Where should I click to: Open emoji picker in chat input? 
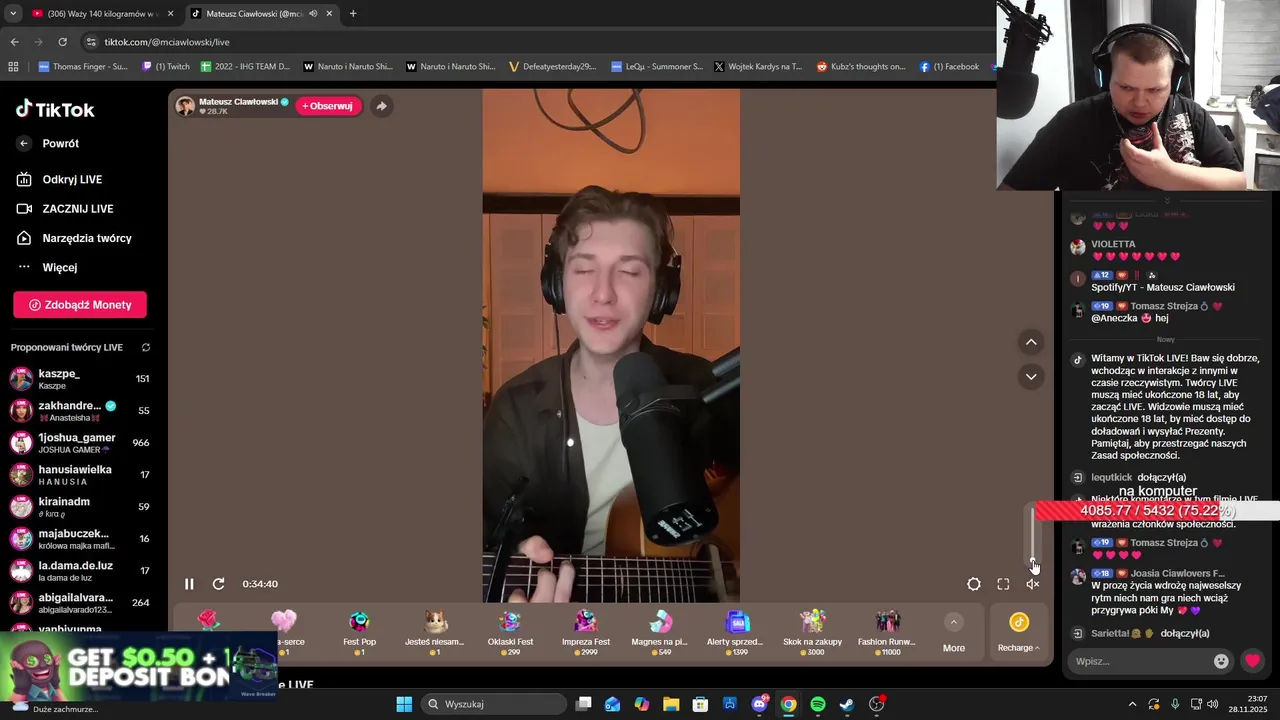[1221, 661]
